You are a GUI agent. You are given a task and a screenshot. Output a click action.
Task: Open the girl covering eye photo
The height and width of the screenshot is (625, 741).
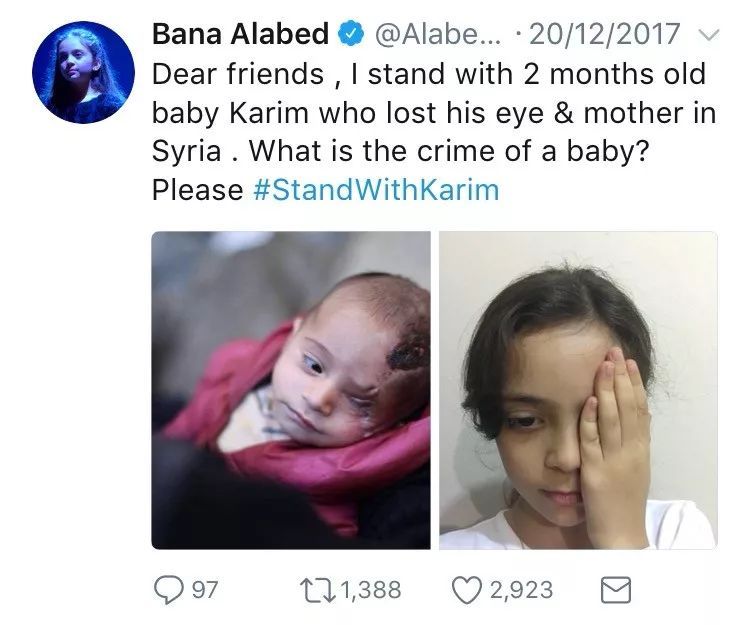(578, 390)
